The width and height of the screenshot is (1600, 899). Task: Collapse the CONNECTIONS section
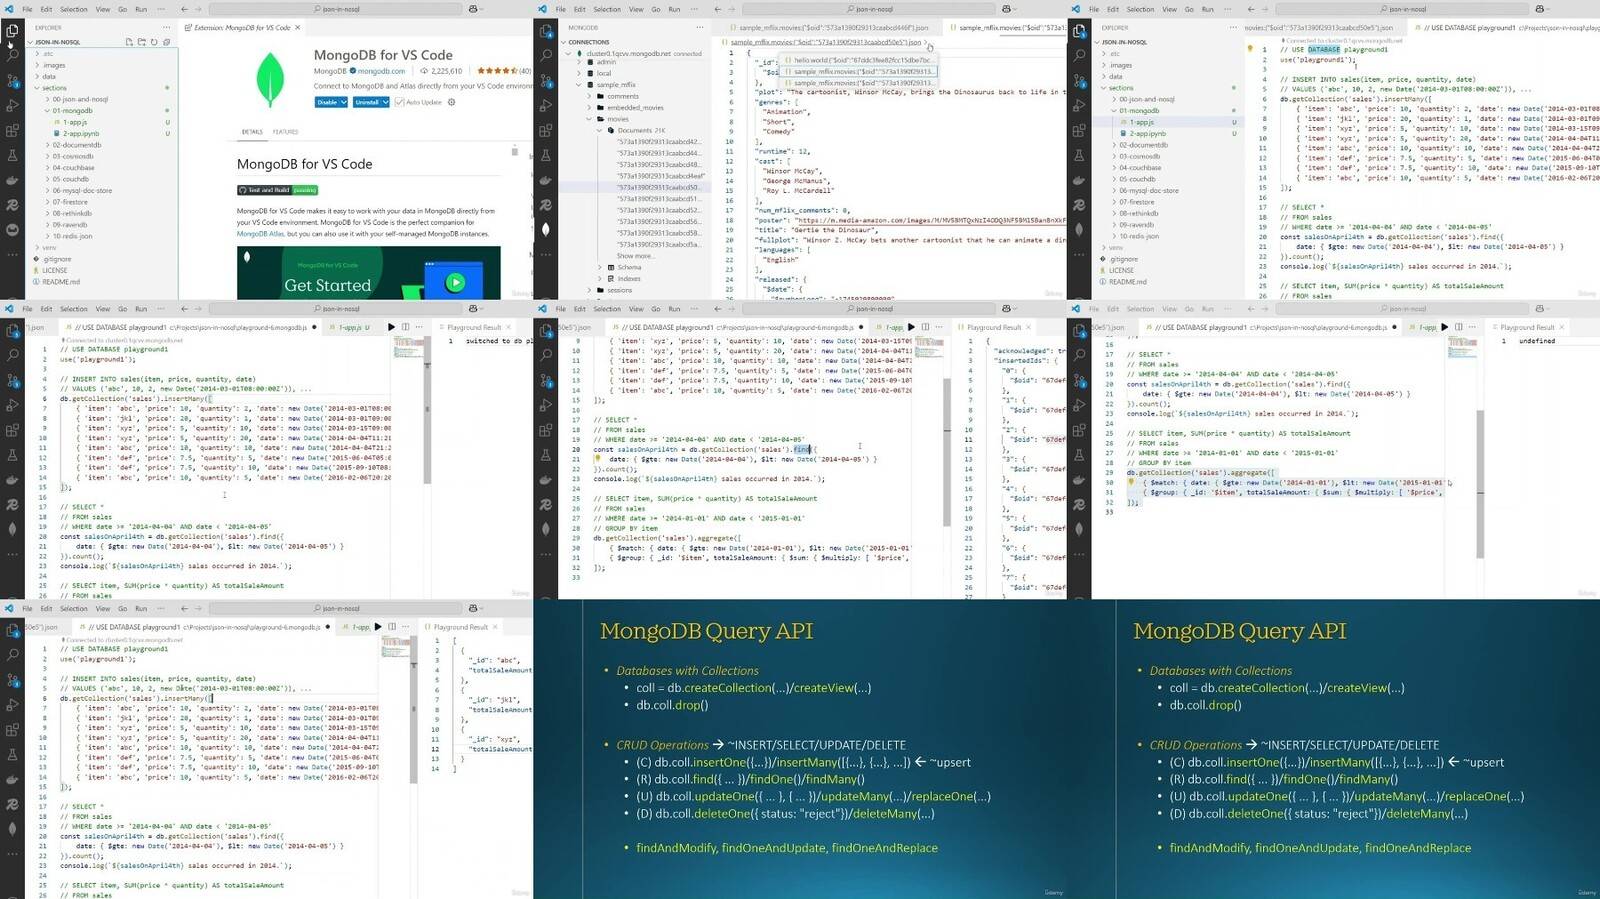[565, 42]
